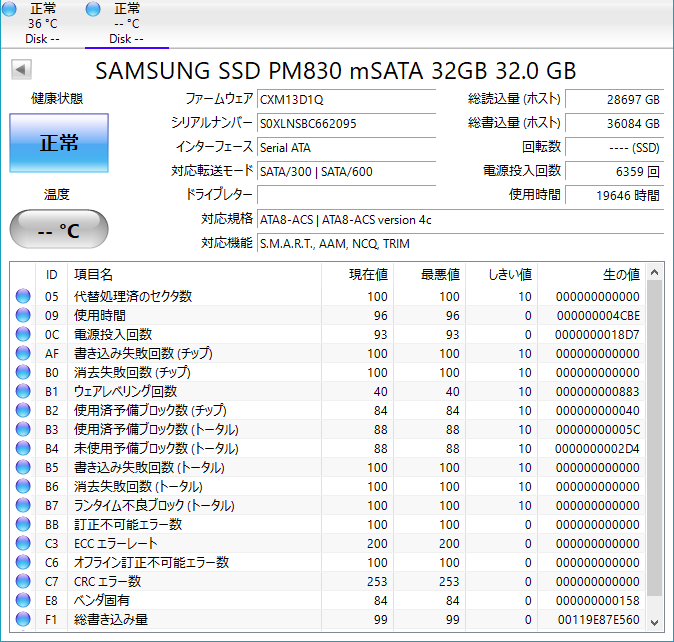The height and width of the screenshot is (642, 674).
Task: Click the firmware field CXM13D1Q
Action: pyautogui.click(x=346, y=100)
